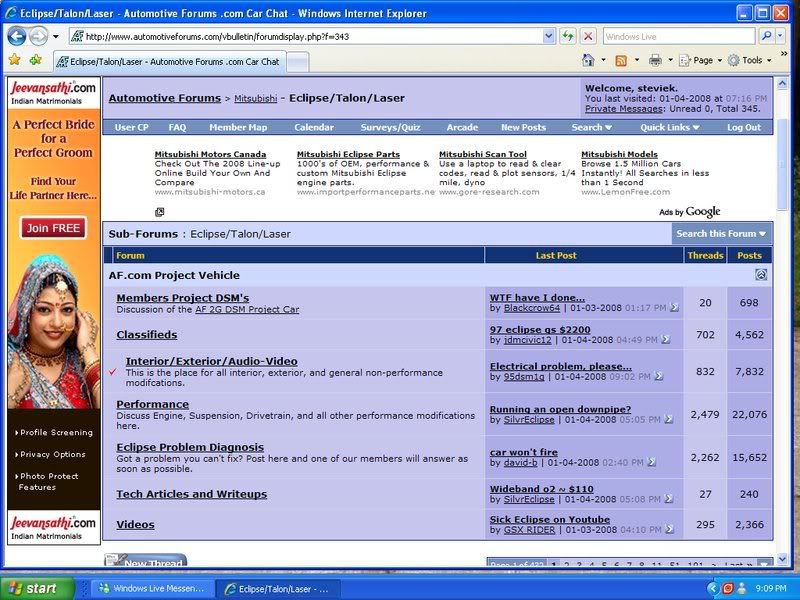Click the Print icon in toolbar
Screen dimensions: 800x600
(655, 60)
